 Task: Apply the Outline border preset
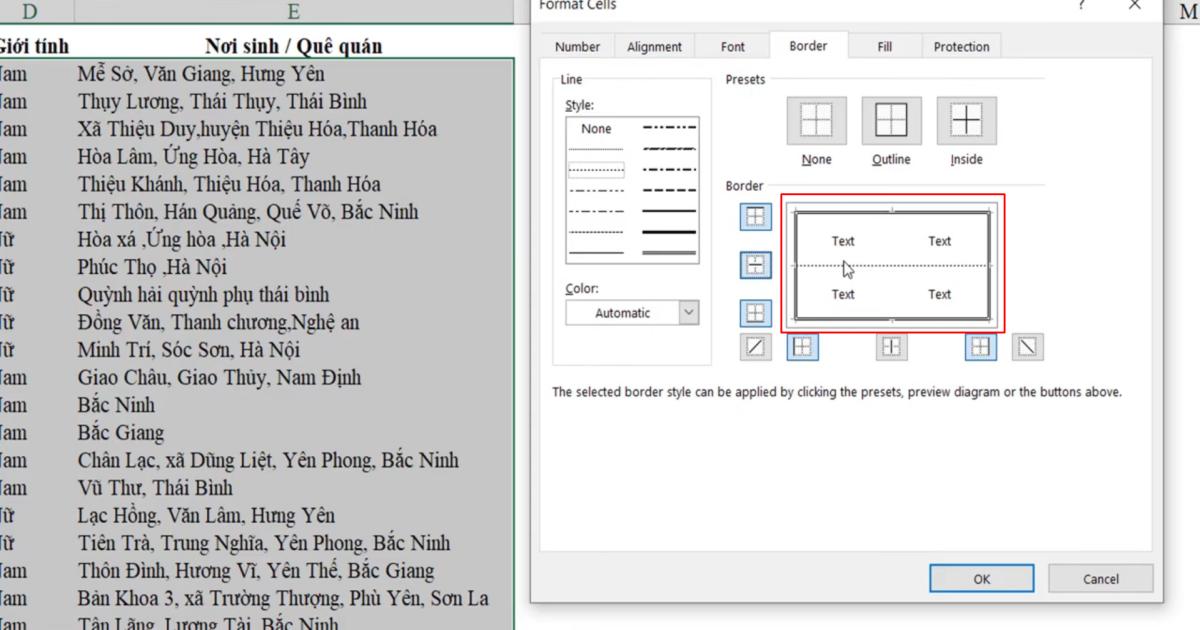[x=891, y=118]
